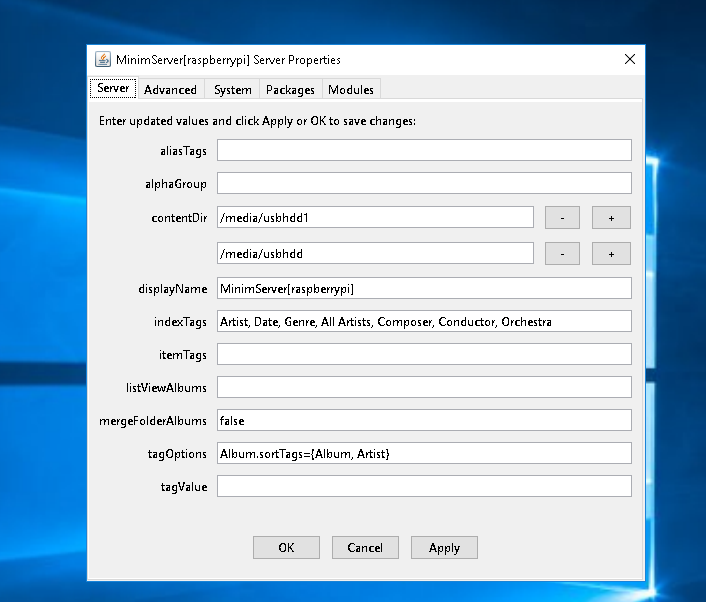Open the System tab
Screen dimensions: 709x603
coord(233,90)
